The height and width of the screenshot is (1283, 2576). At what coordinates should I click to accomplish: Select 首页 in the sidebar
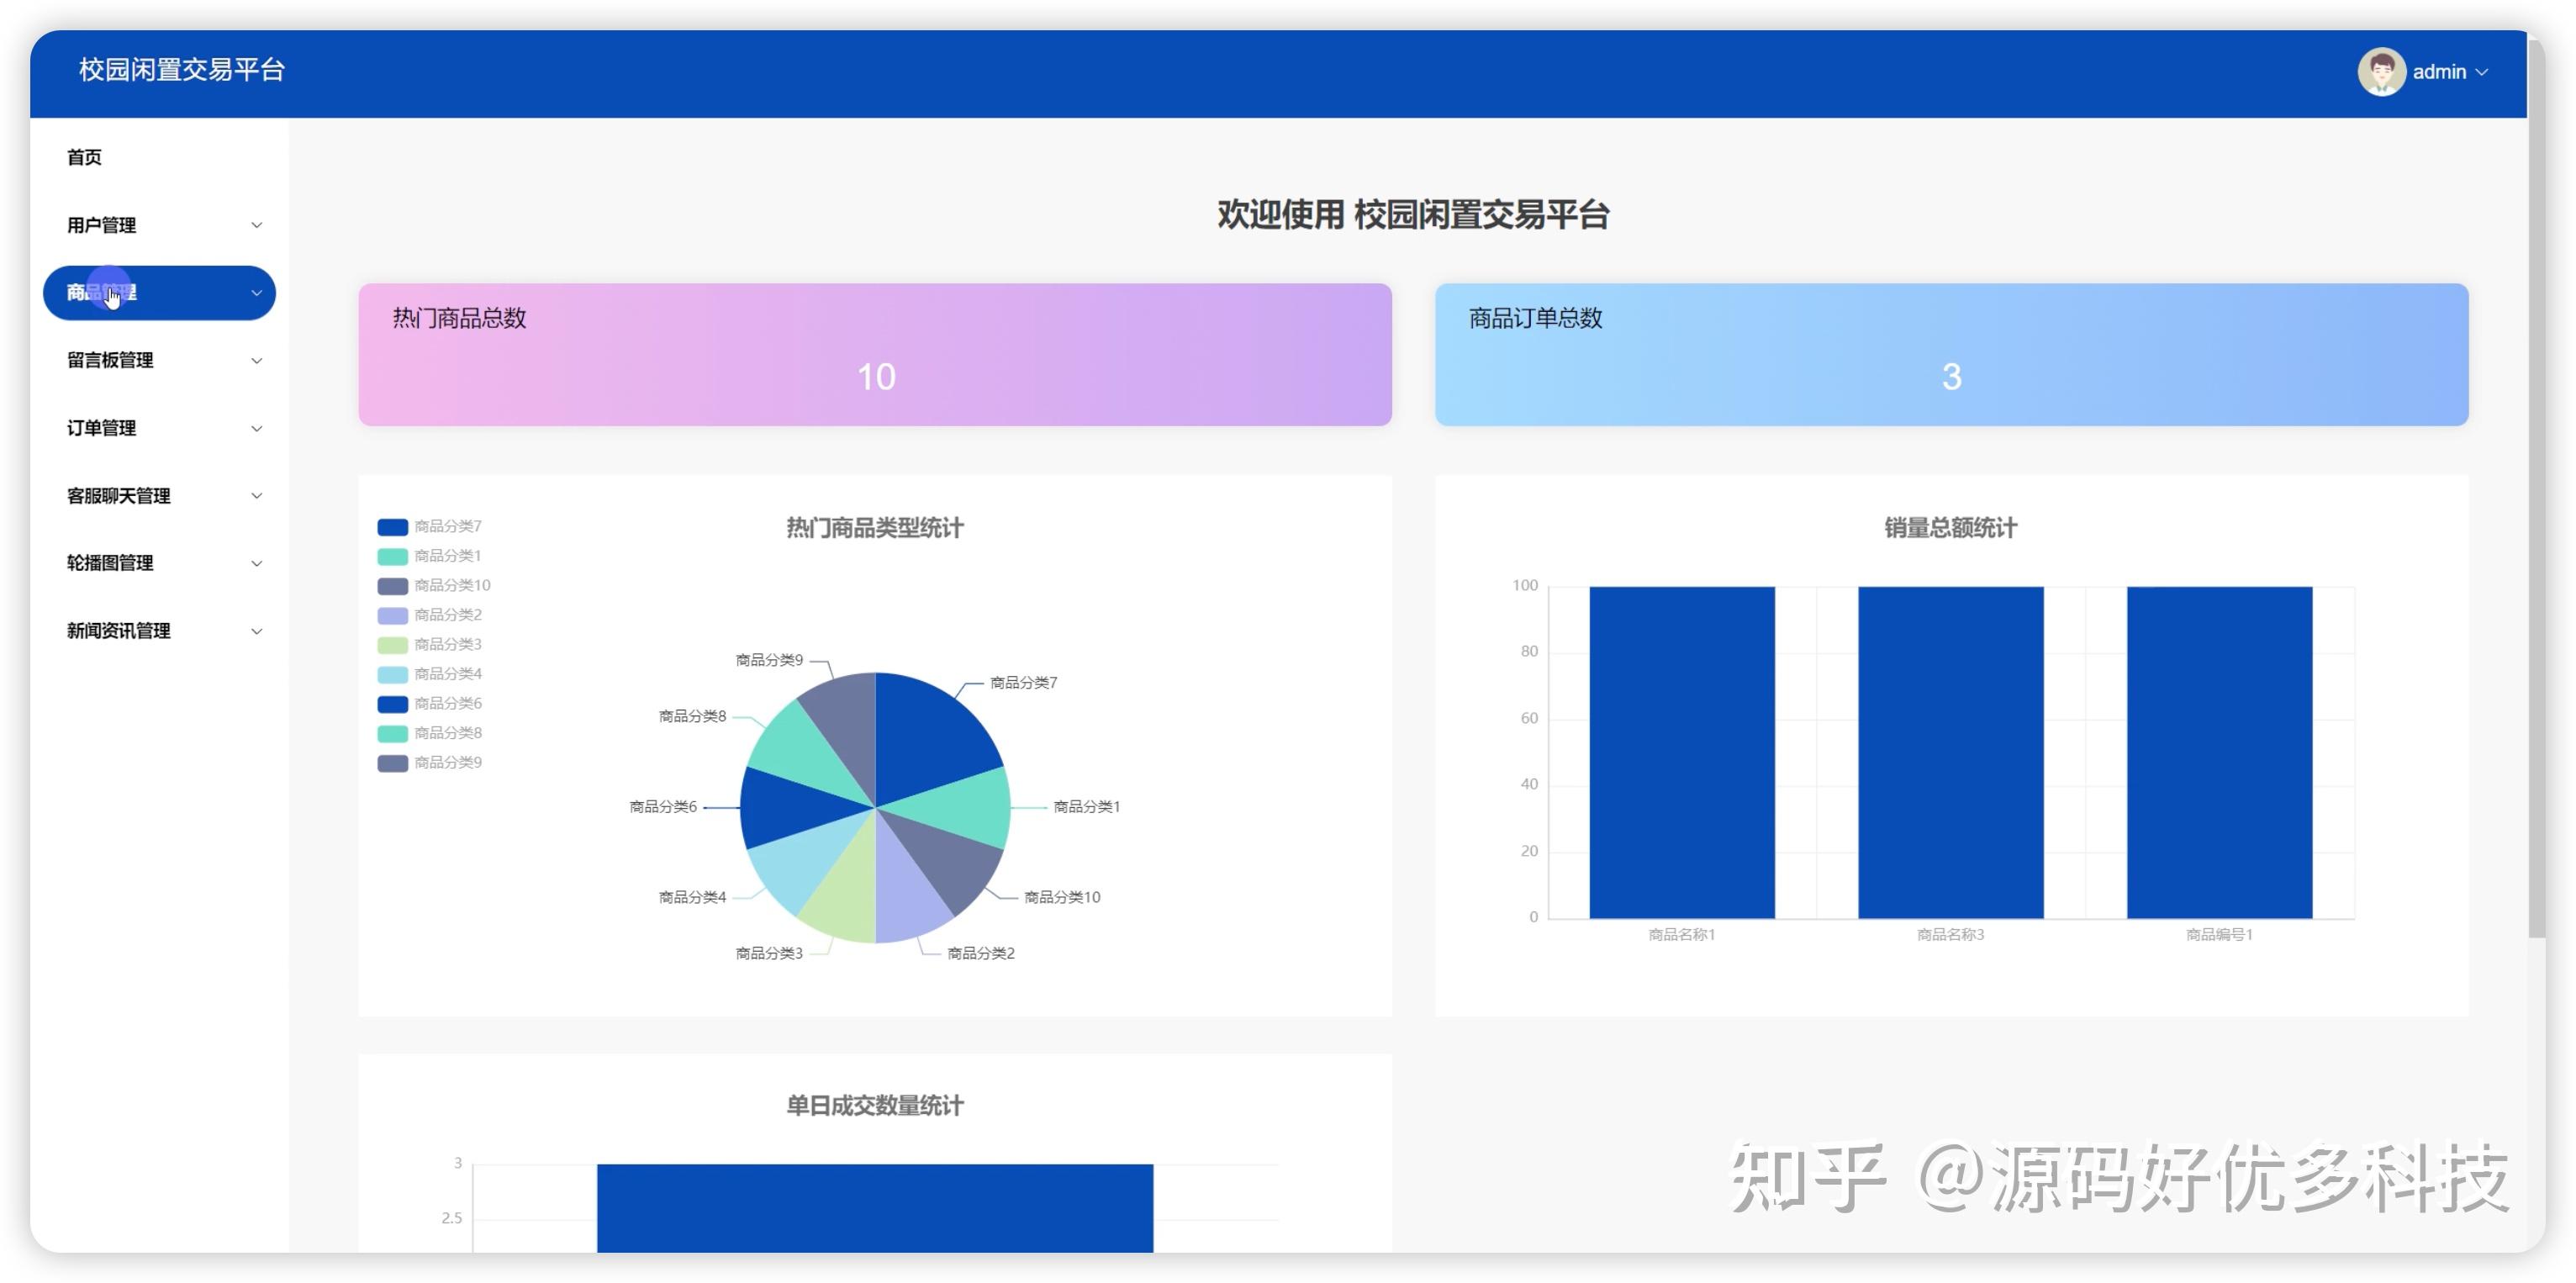click(x=86, y=157)
